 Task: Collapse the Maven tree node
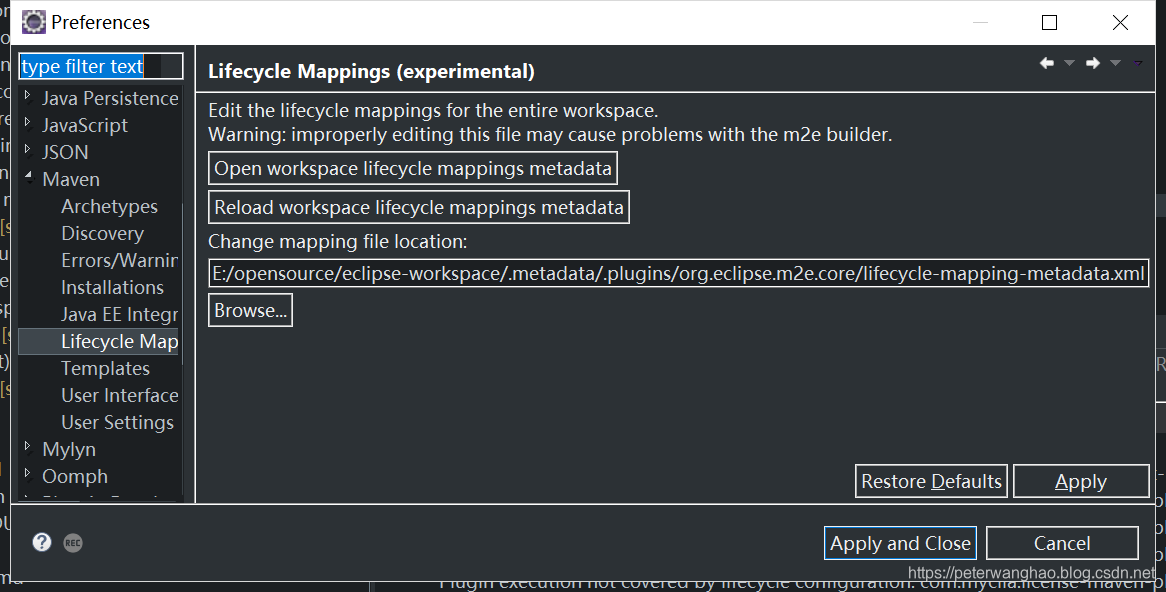coord(28,177)
